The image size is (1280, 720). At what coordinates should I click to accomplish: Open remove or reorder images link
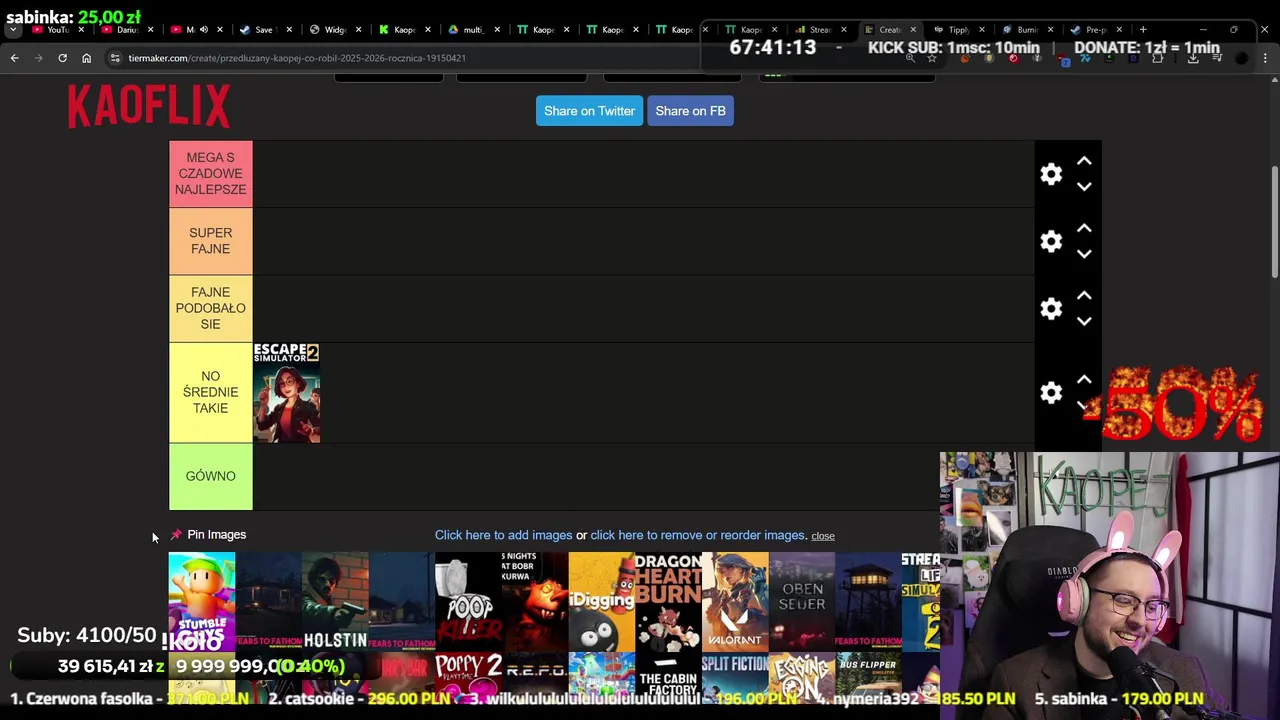click(x=698, y=535)
